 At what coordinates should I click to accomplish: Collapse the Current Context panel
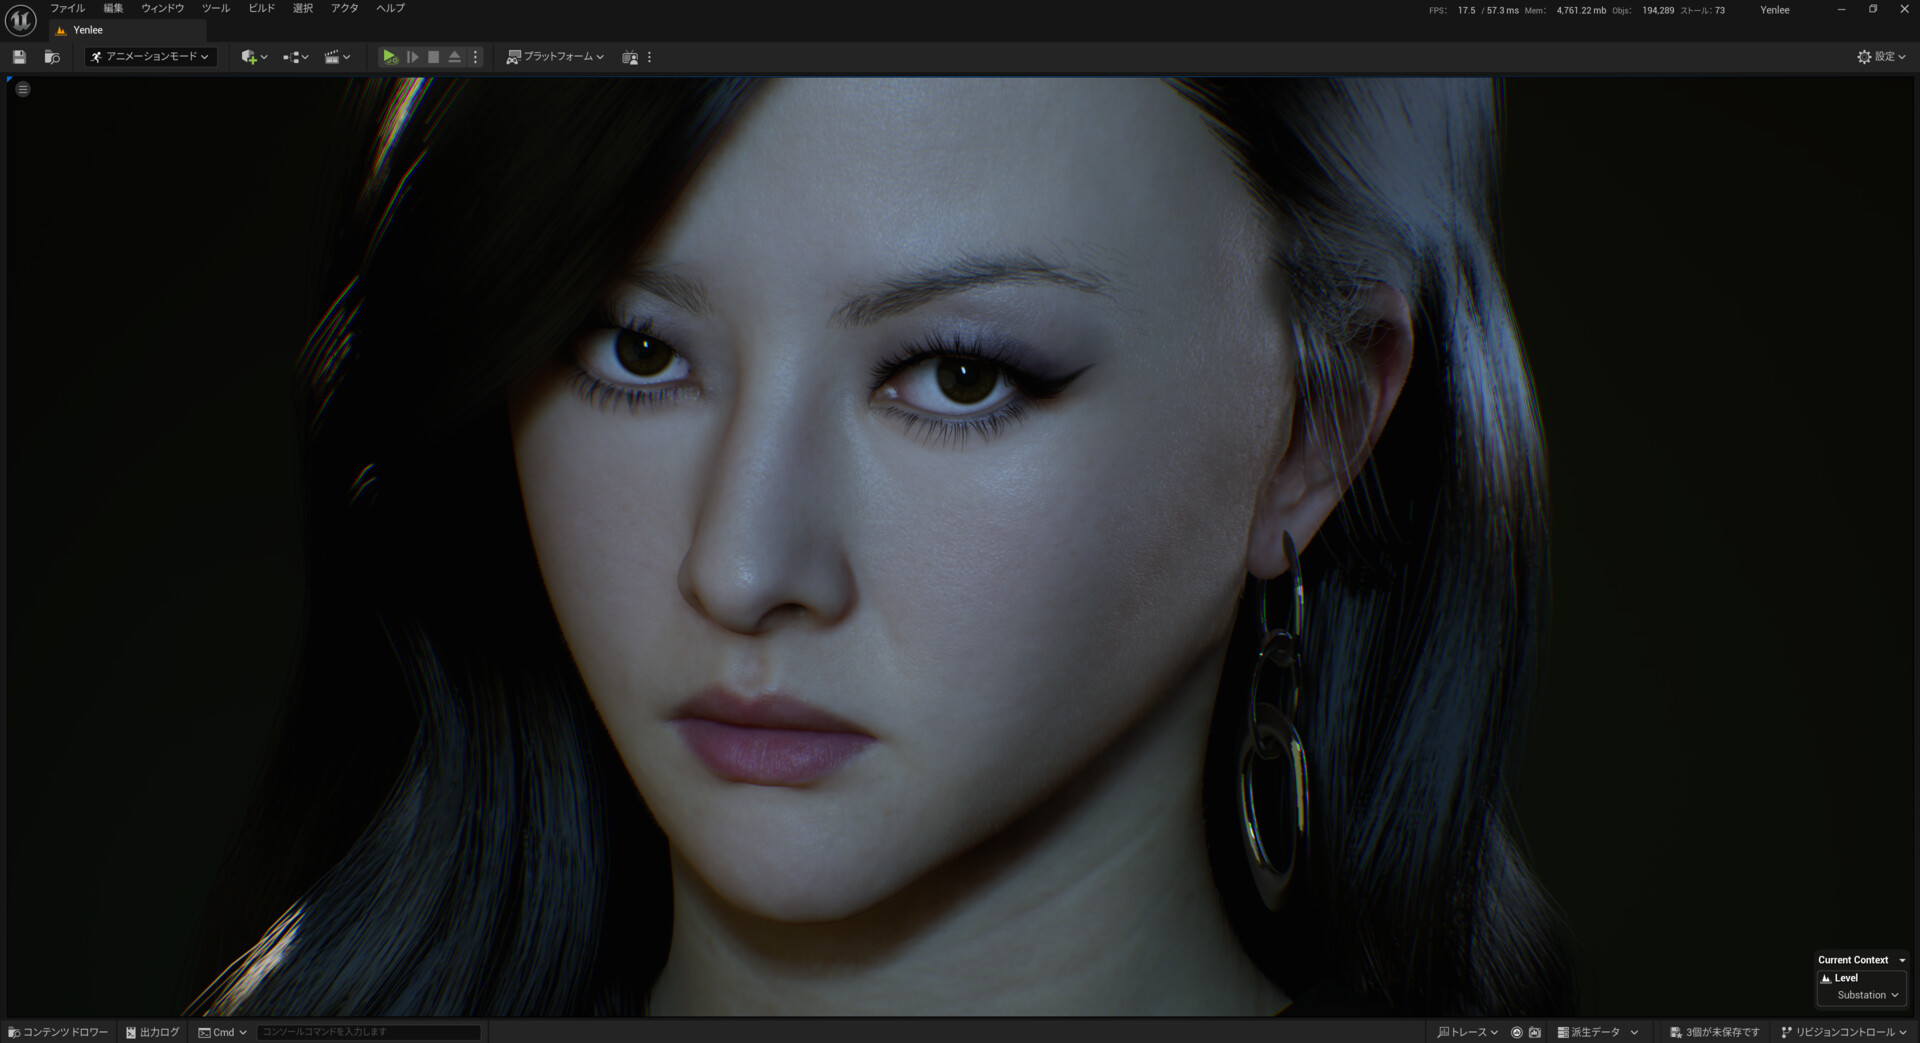point(1901,960)
